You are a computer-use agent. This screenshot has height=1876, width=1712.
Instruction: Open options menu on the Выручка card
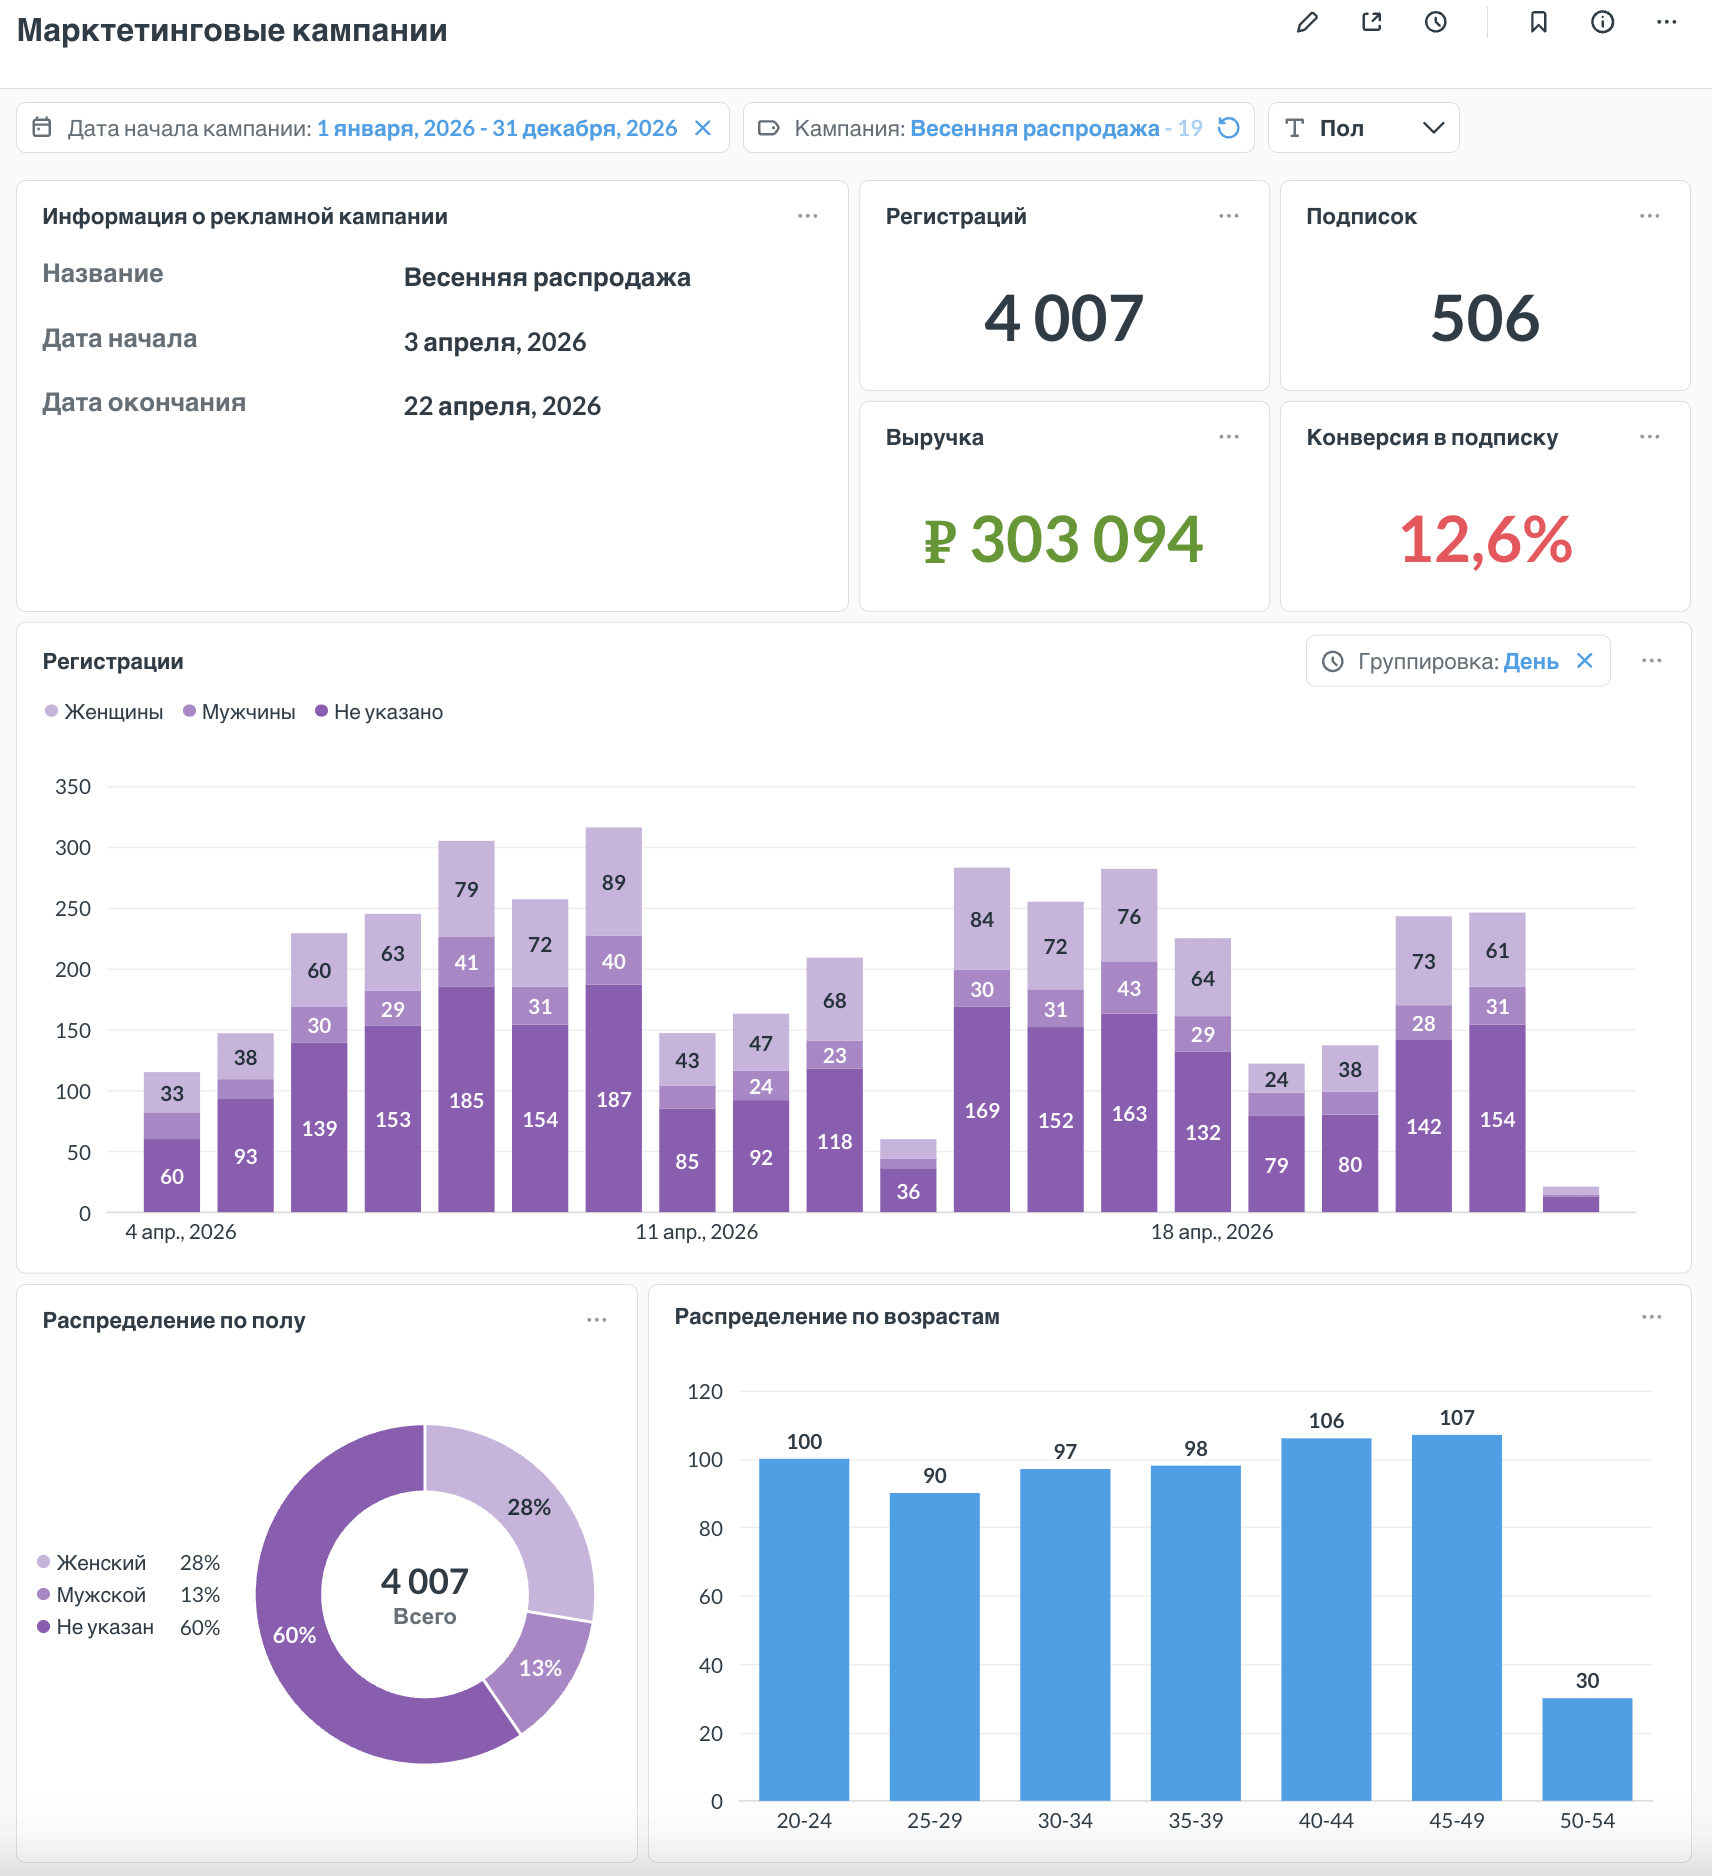(x=1229, y=437)
